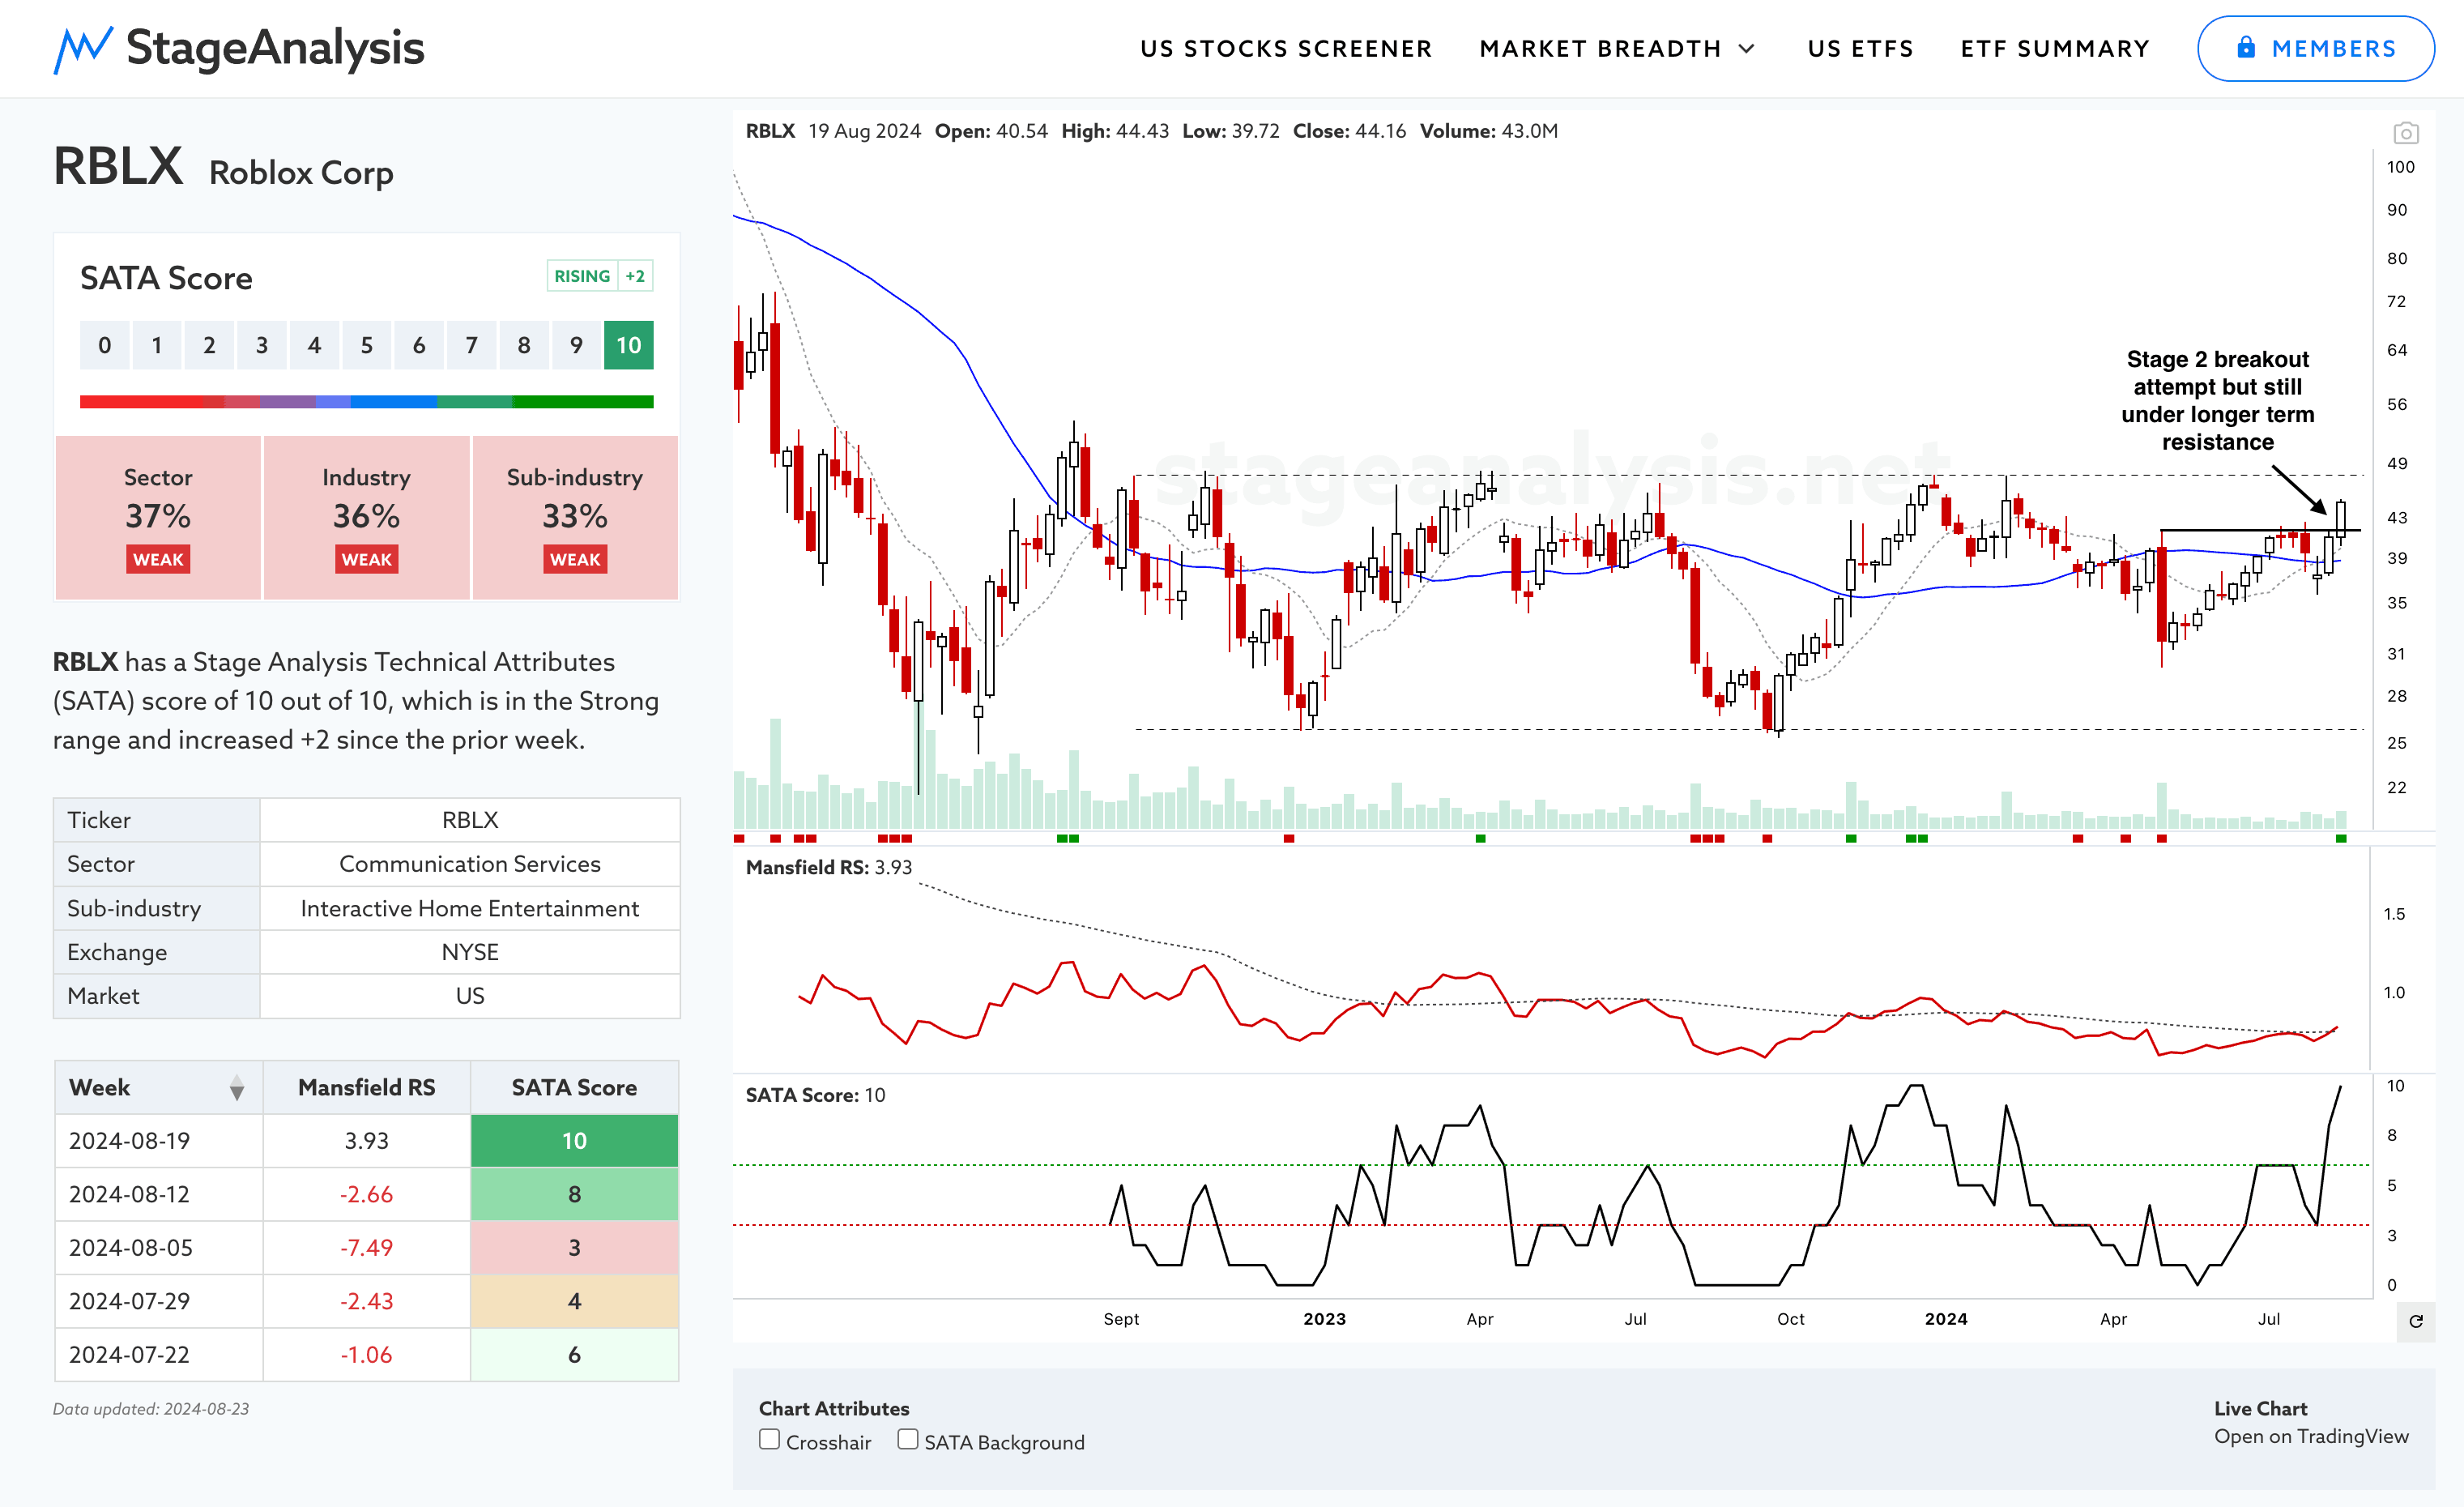Click the Close 44.16 chart value
Screen dimensions: 2464x1507
1349,131
